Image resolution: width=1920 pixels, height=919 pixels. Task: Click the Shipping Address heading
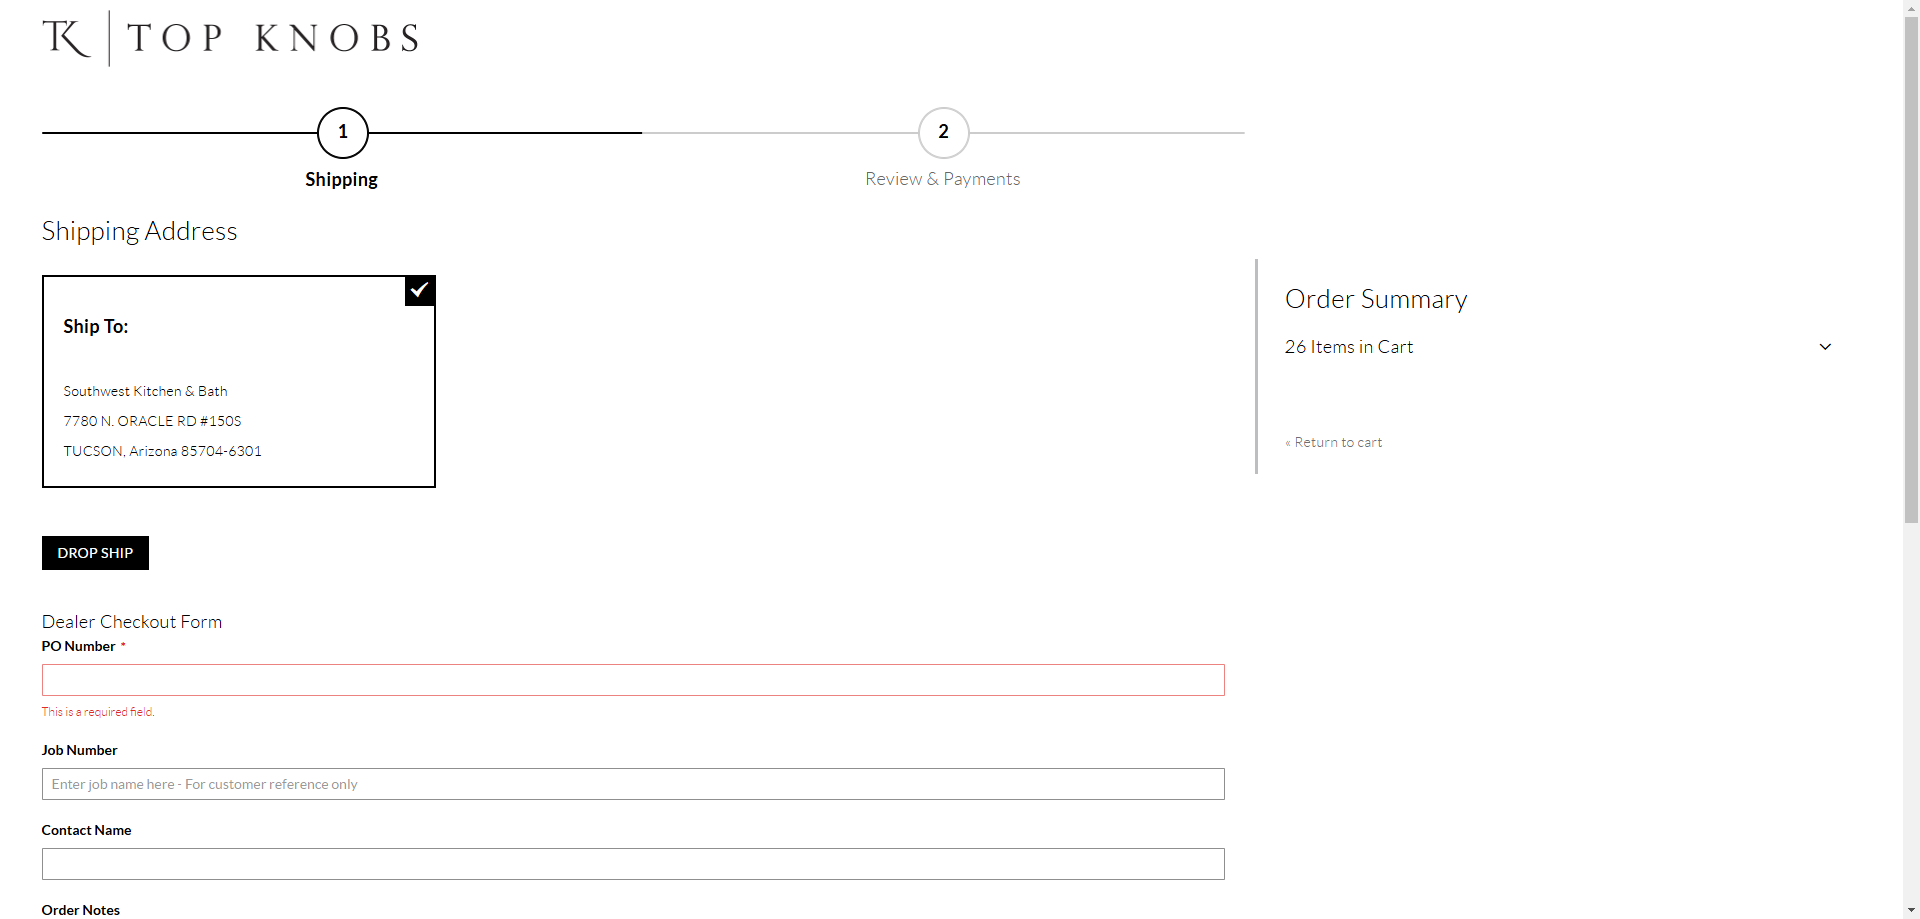(139, 231)
